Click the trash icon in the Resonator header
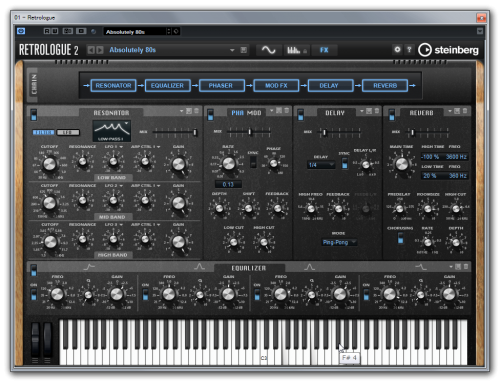This screenshot has height=382, width=500. point(197,111)
